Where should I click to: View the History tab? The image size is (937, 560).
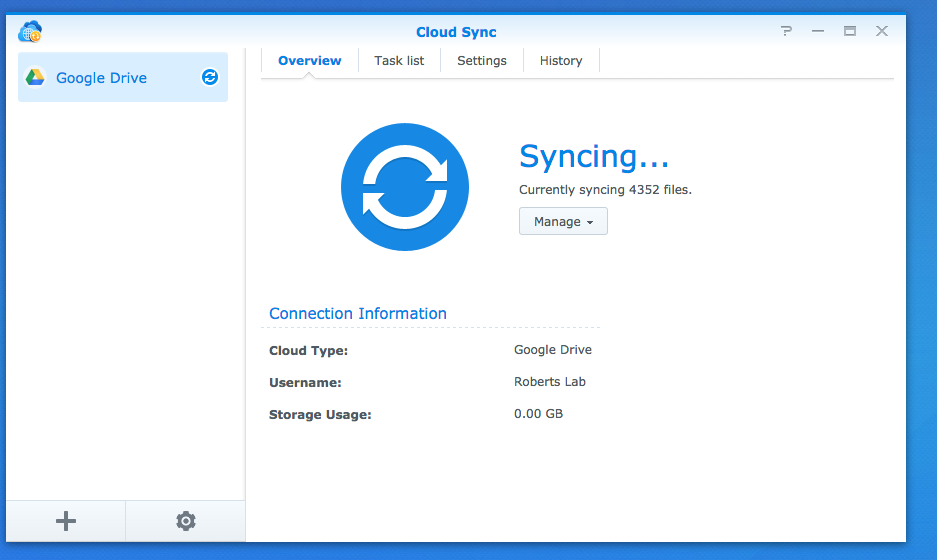[x=561, y=61]
